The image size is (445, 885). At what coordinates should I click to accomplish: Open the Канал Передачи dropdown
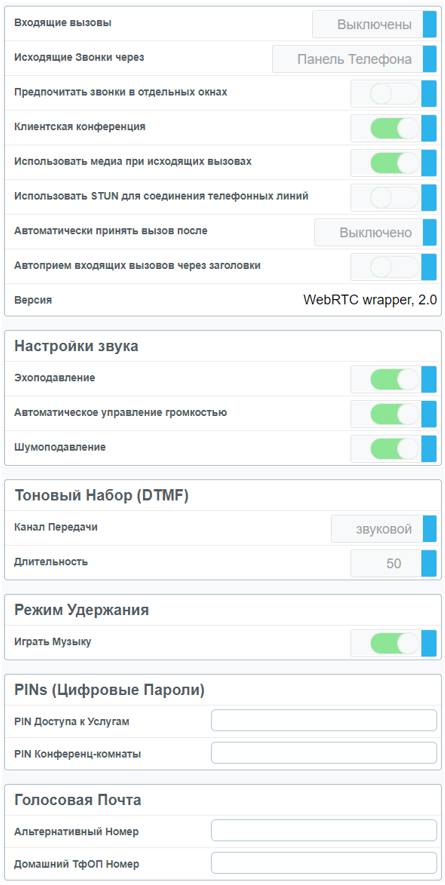click(x=384, y=529)
